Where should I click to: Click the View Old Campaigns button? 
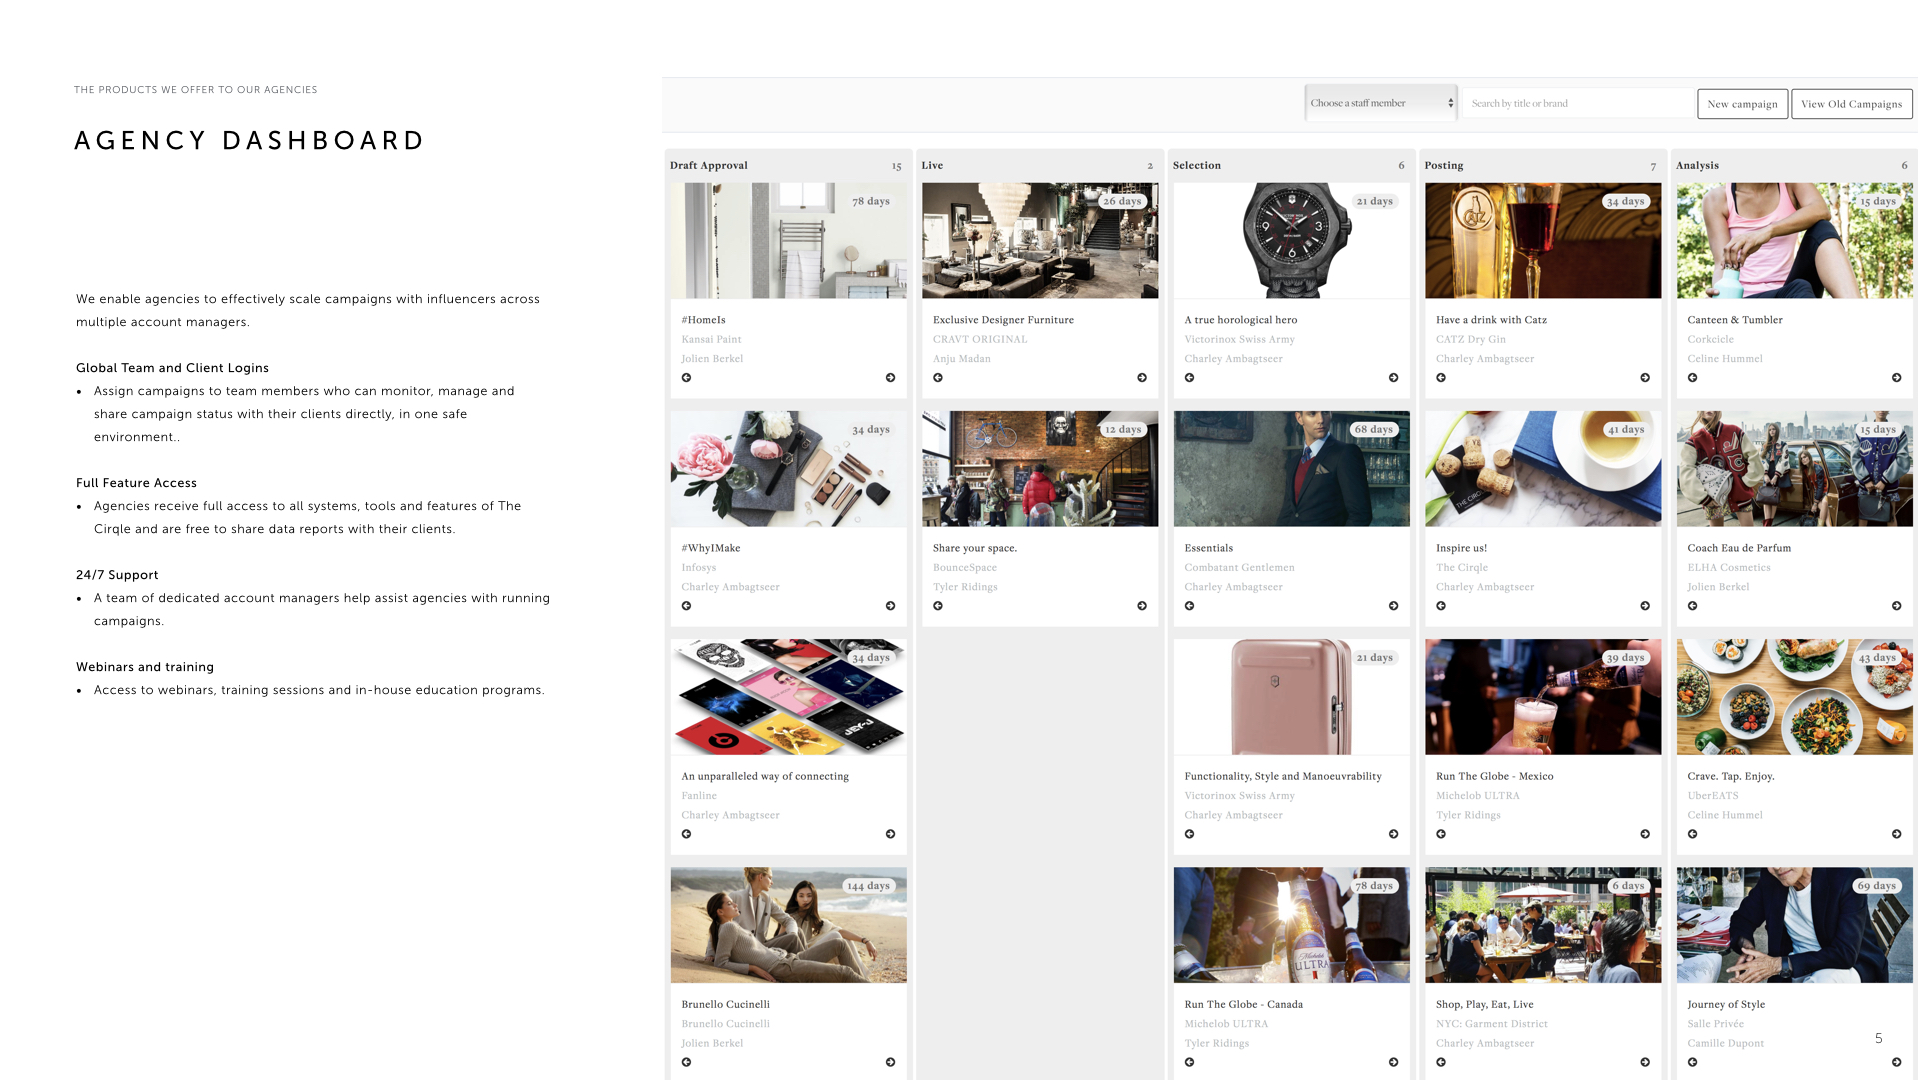[x=1851, y=104]
